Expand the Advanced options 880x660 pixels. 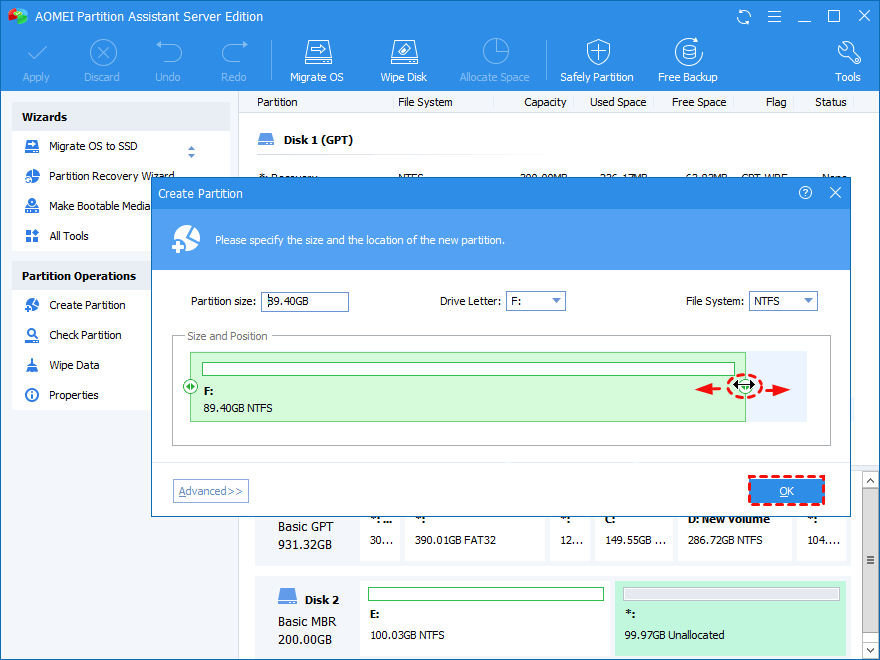(x=211, y=491)
